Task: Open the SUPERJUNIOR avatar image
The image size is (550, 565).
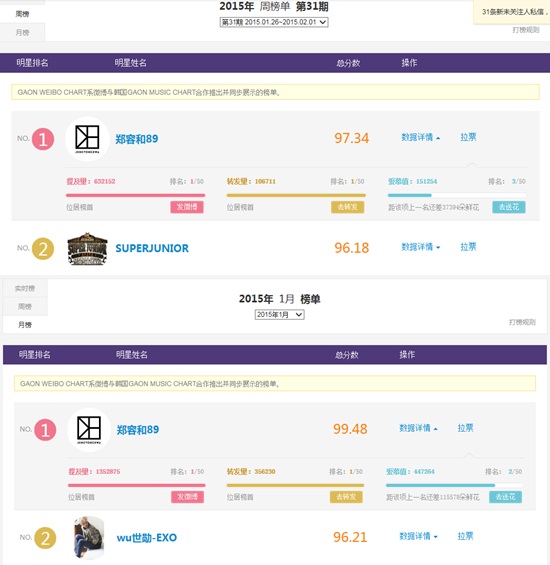Action: 88,249
